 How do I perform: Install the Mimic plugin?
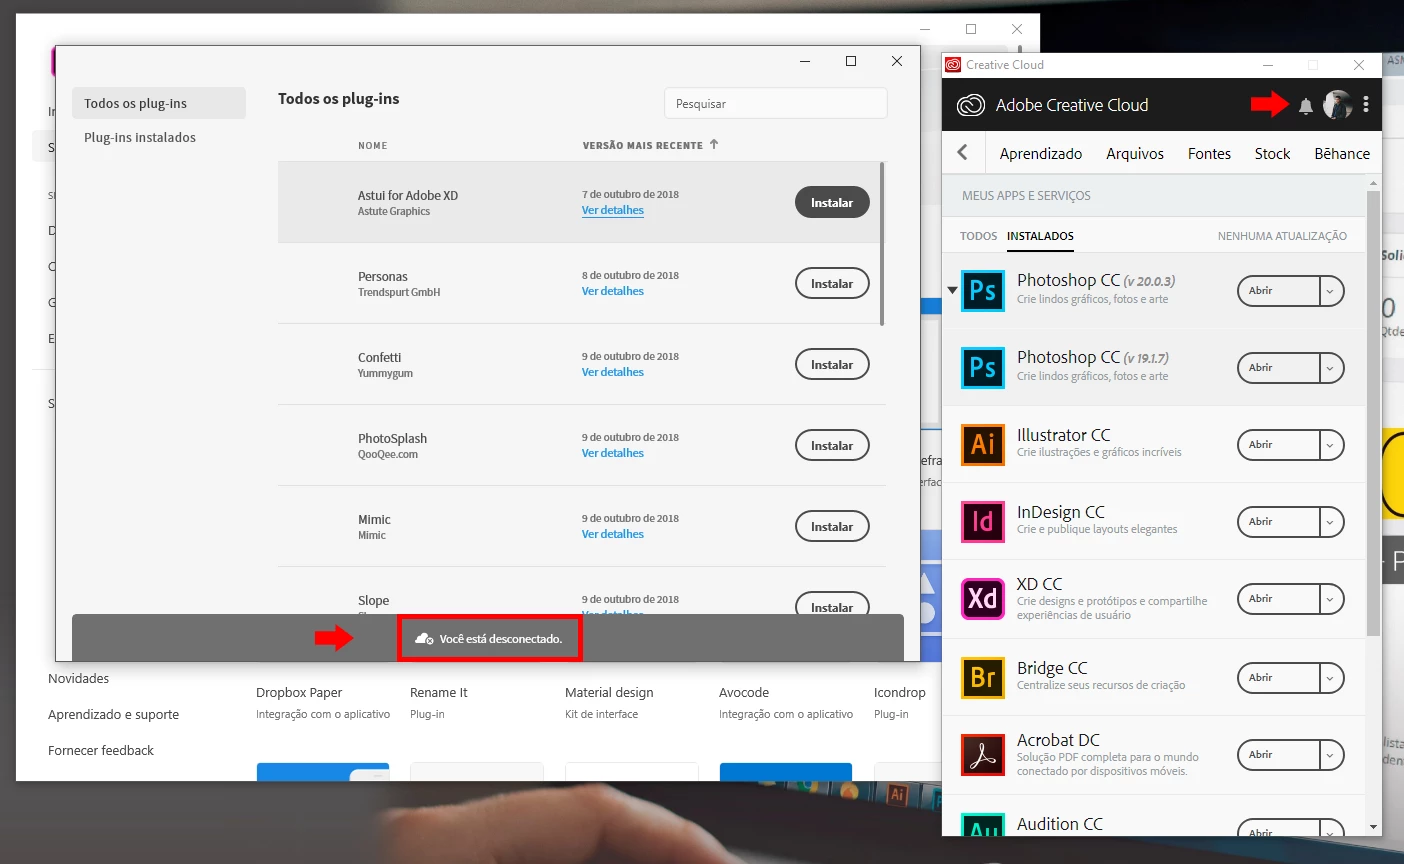832,526
